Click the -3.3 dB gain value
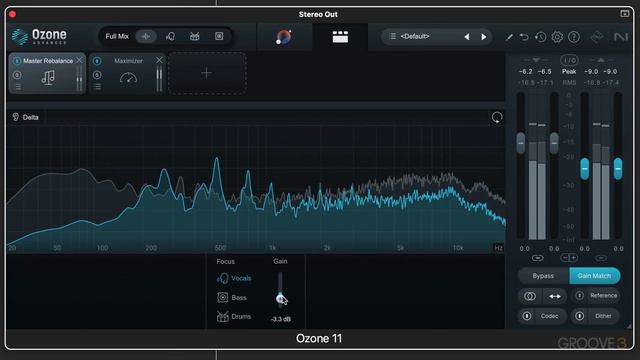Image resolution: width=640 pixels, height=360 pixels. pos(281,319)
